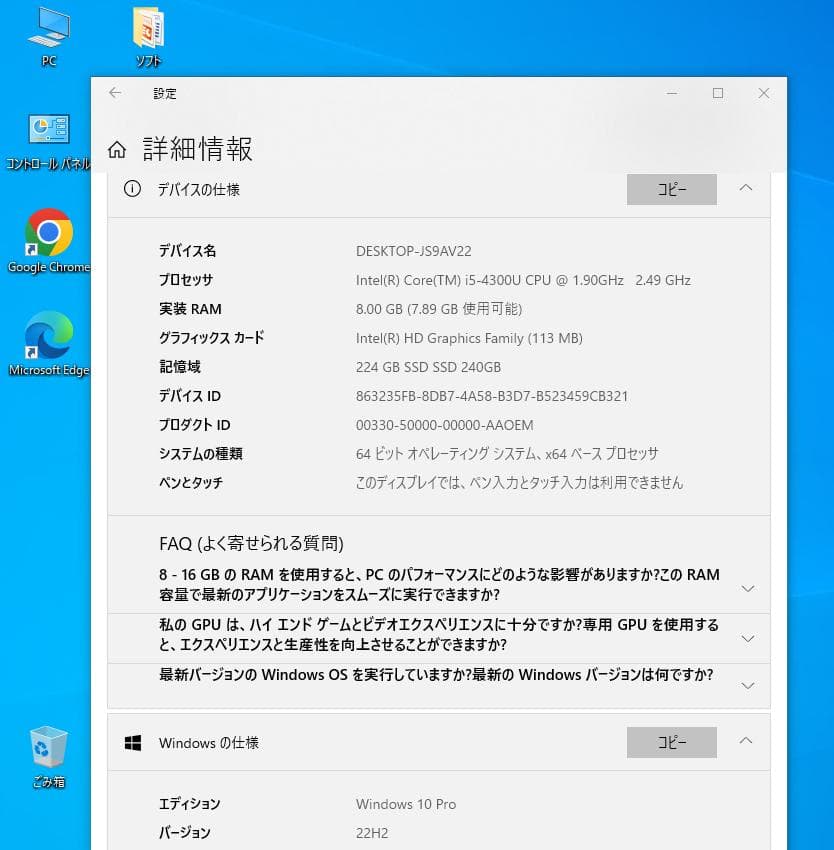This screenshot has height=850, width=834.
Task: Click the Windows logo beside Windows の仕様
Action: pos(131,743)
